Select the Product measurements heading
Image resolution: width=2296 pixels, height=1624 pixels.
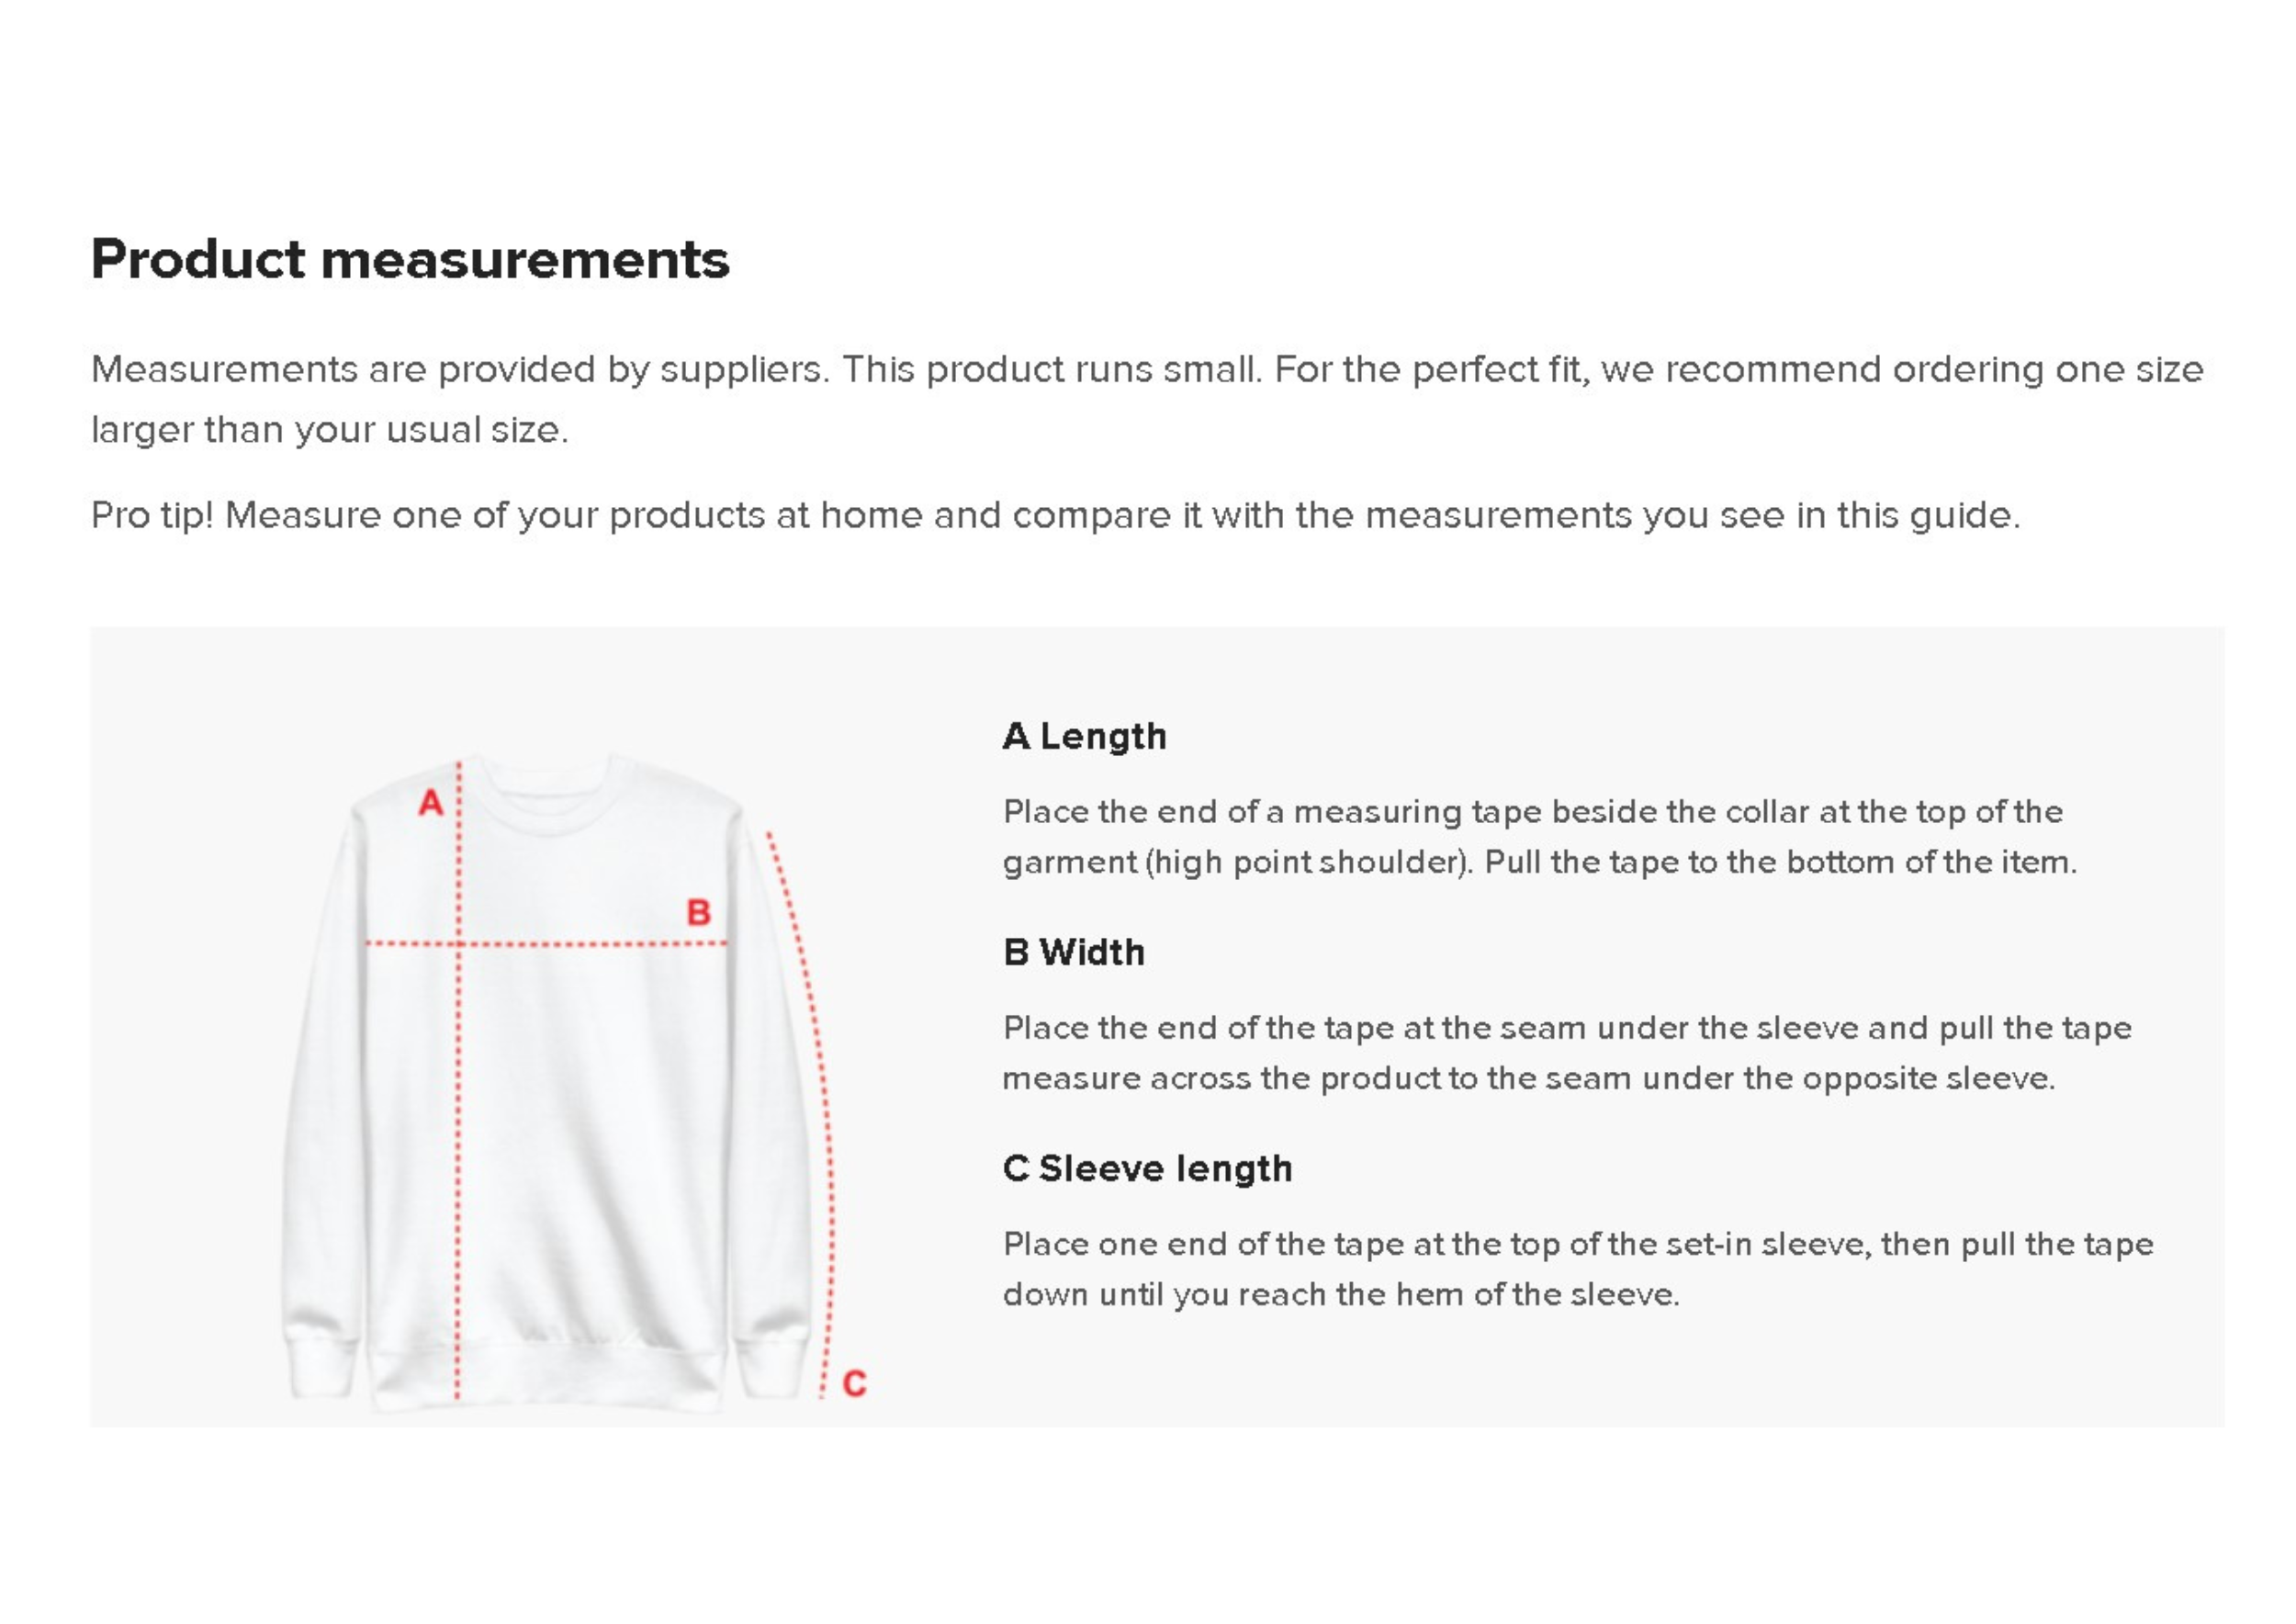tap(410, 259)
